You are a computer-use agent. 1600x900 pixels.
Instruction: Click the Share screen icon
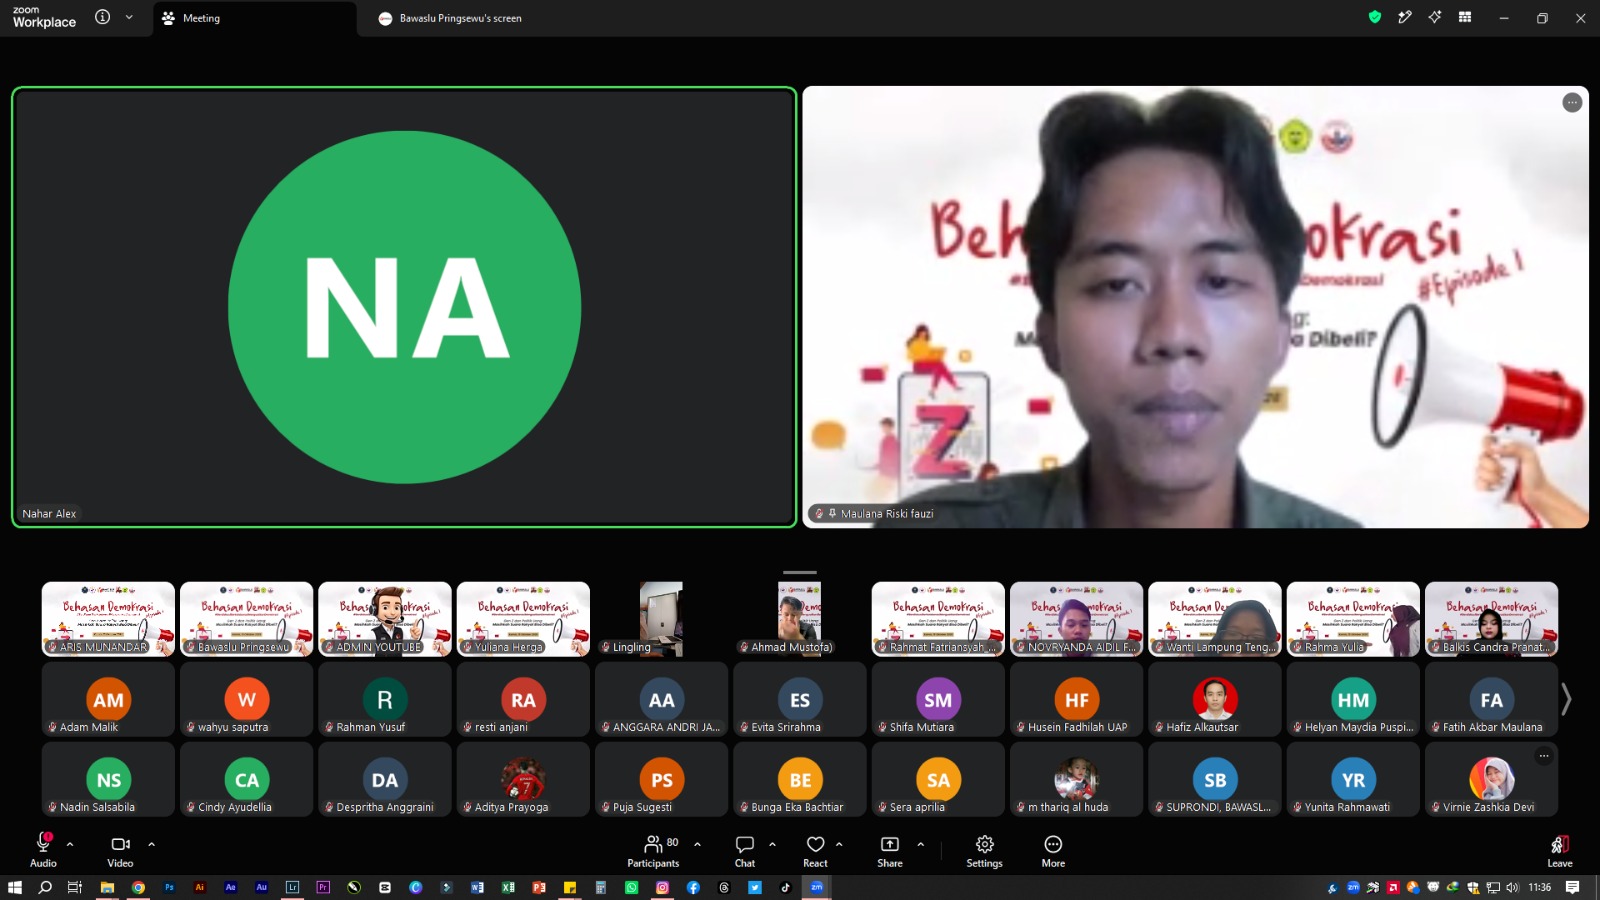tap(890, 849)
